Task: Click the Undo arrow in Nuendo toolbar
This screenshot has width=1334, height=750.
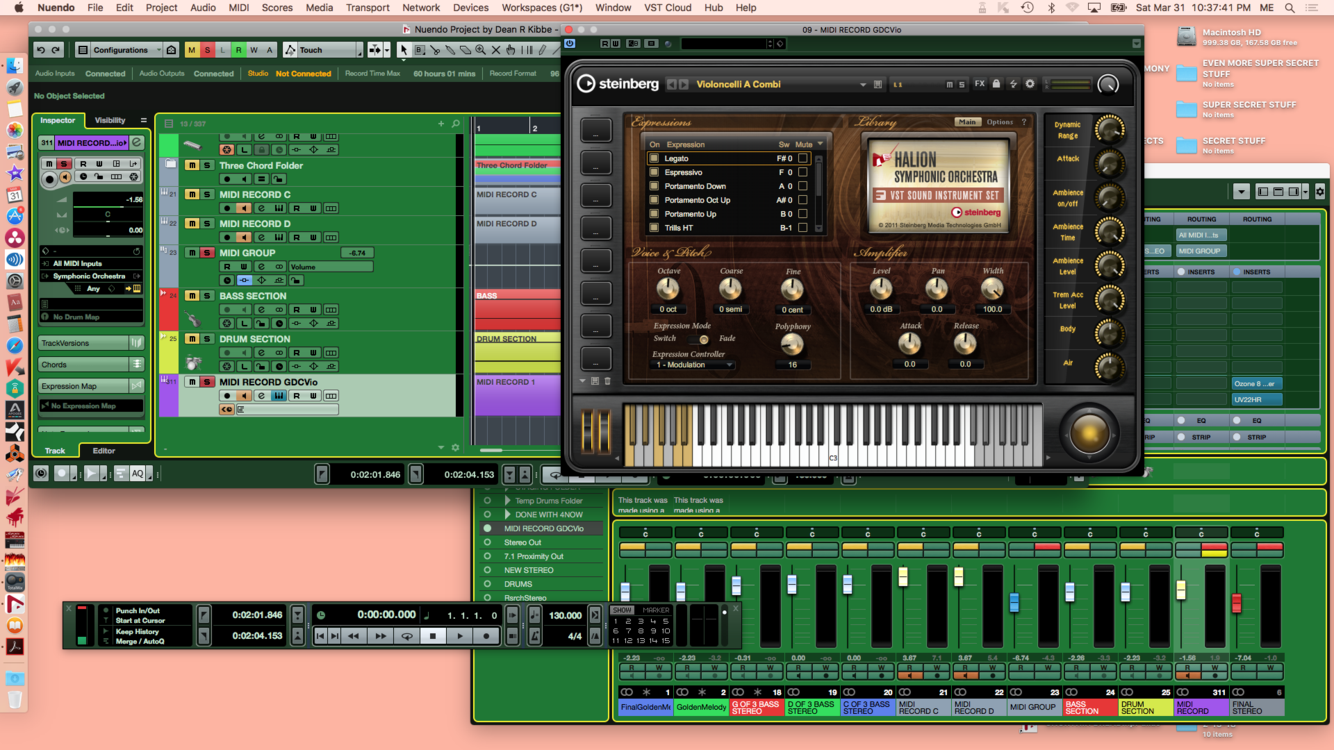Action: 41,50
